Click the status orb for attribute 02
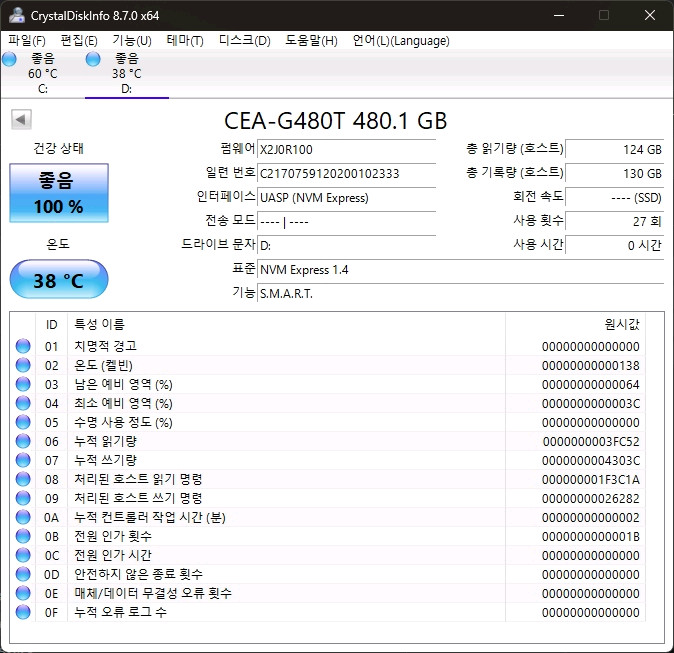Viewport: 674px width, 653px height. (23, 365)
